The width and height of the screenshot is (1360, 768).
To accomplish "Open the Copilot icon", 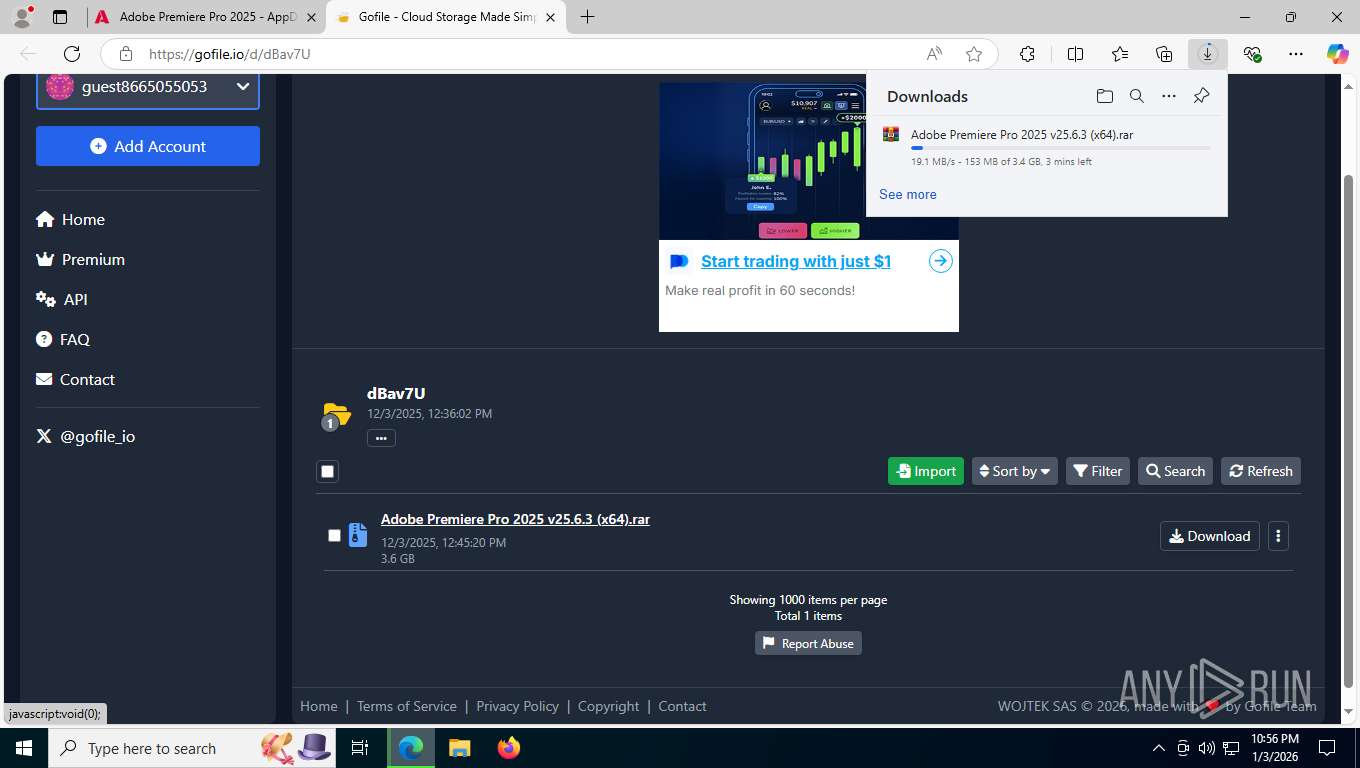I will pyautogui.click(x=1338, y=54).
